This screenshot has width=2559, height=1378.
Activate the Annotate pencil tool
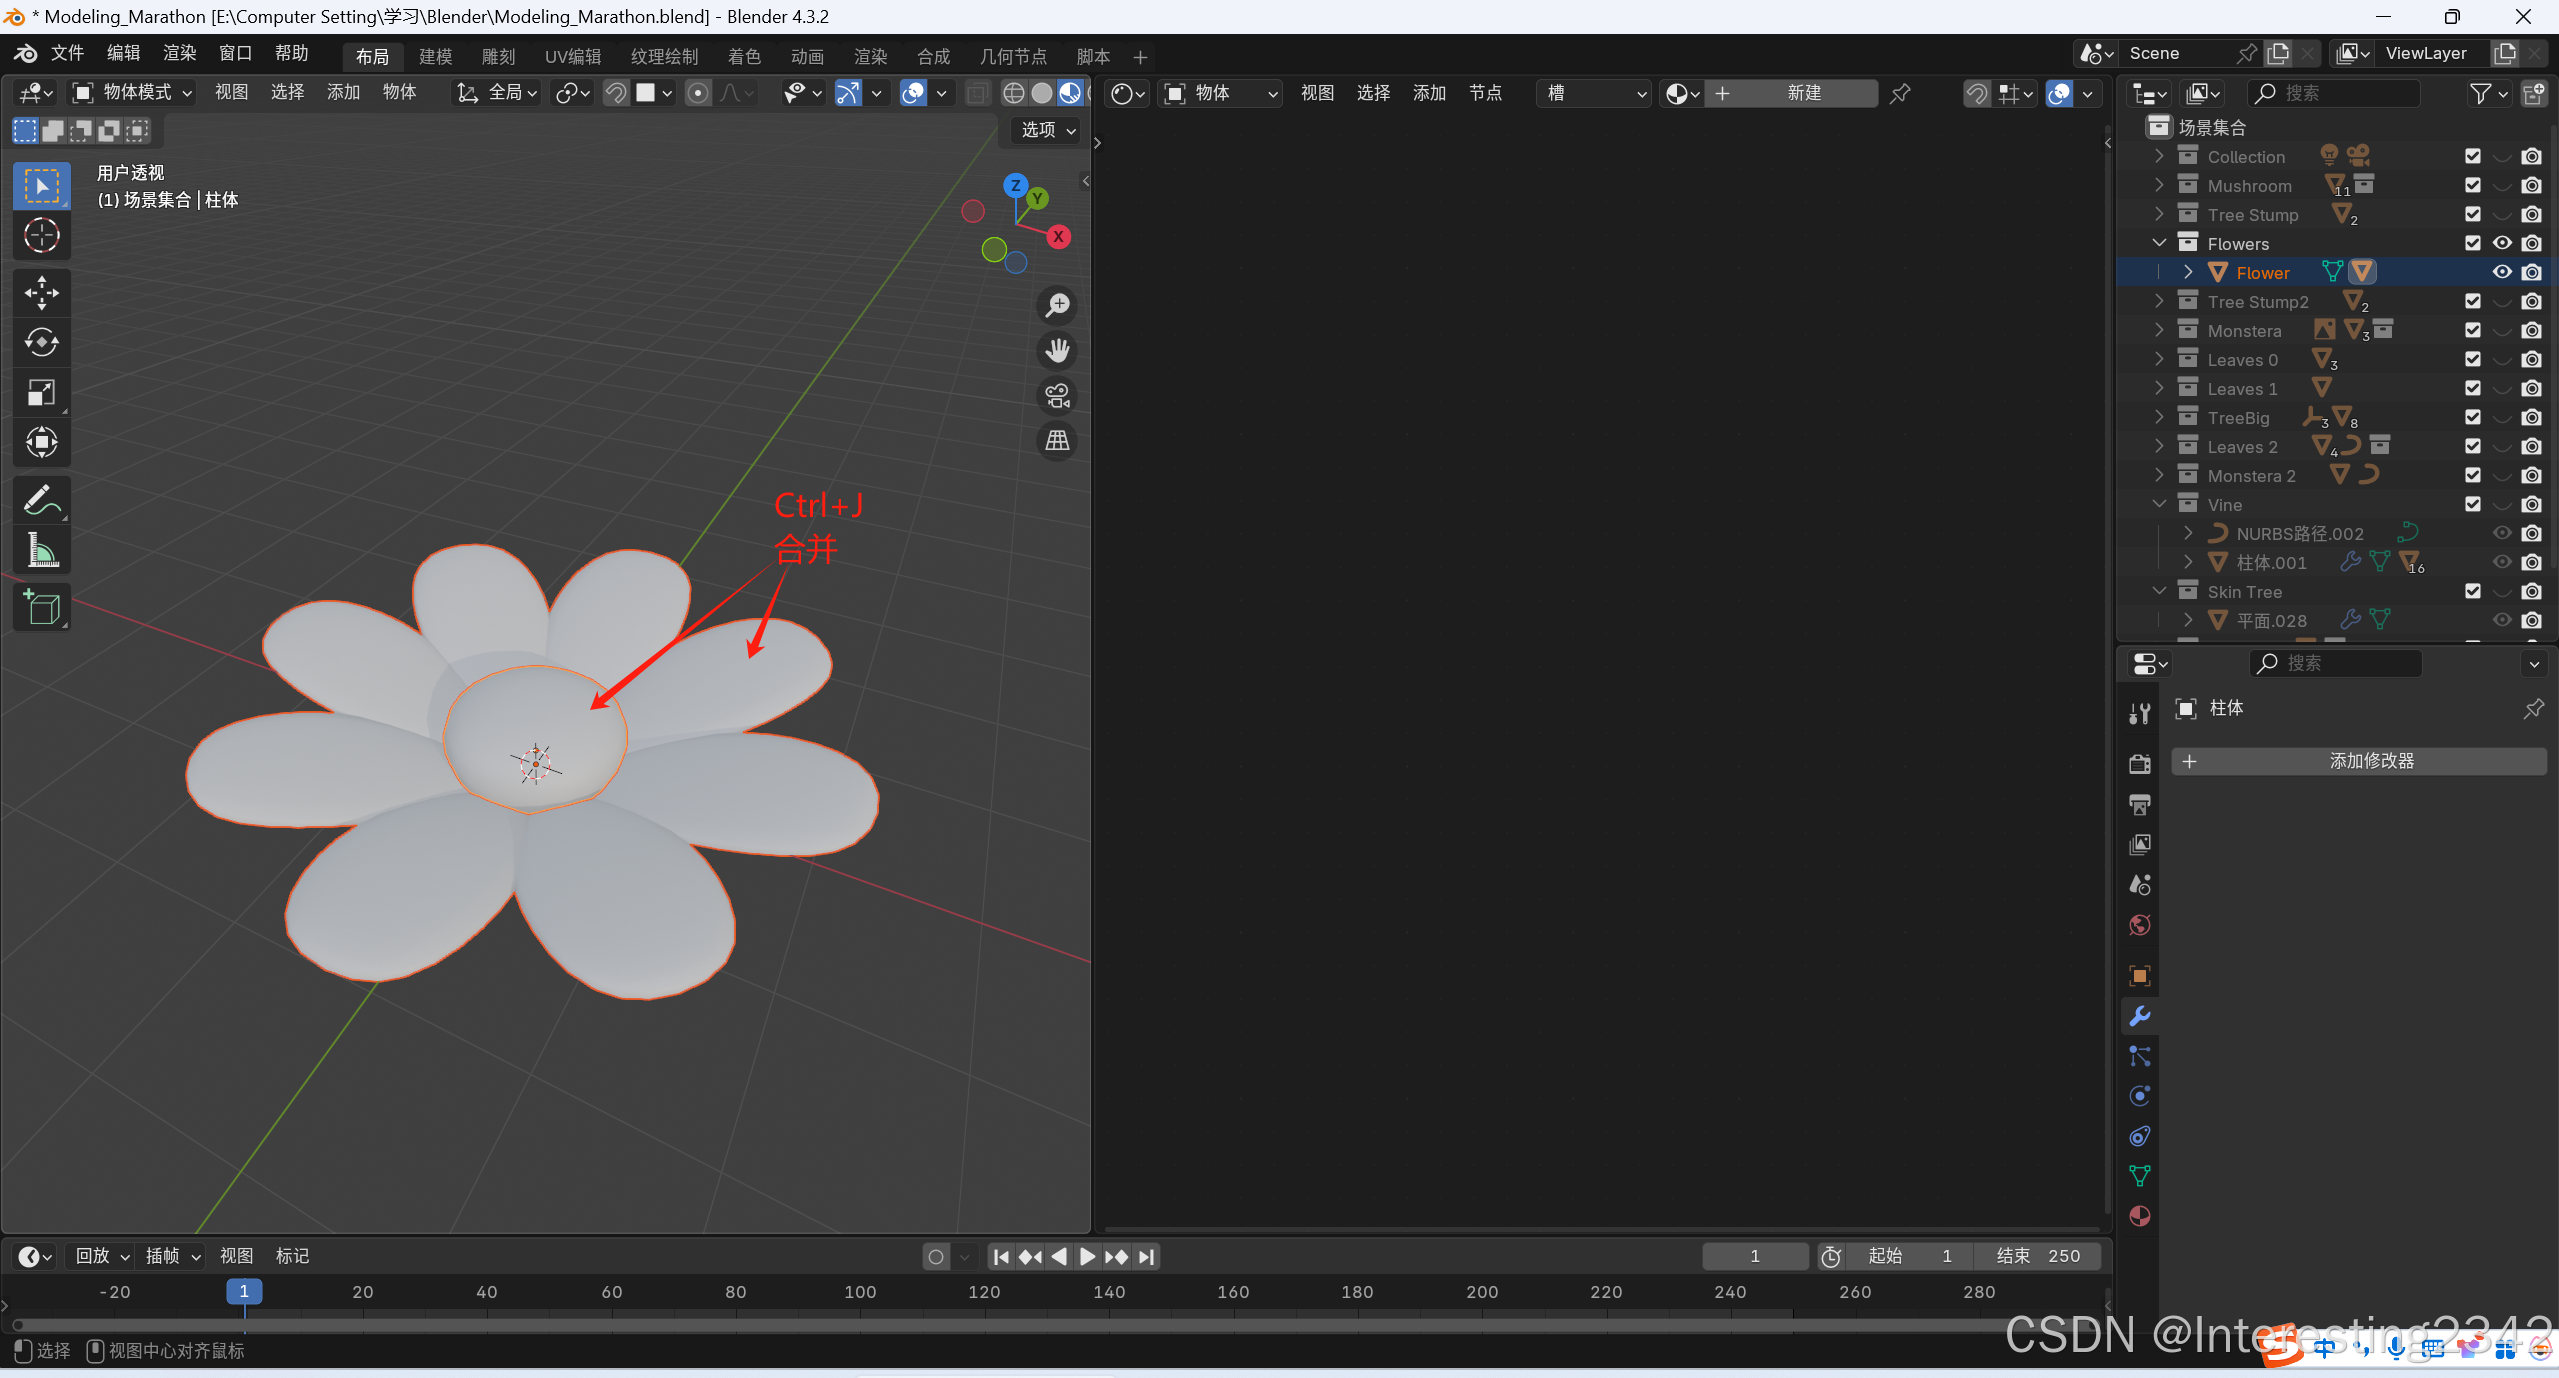pyautogui.click(x=41, y=499)
